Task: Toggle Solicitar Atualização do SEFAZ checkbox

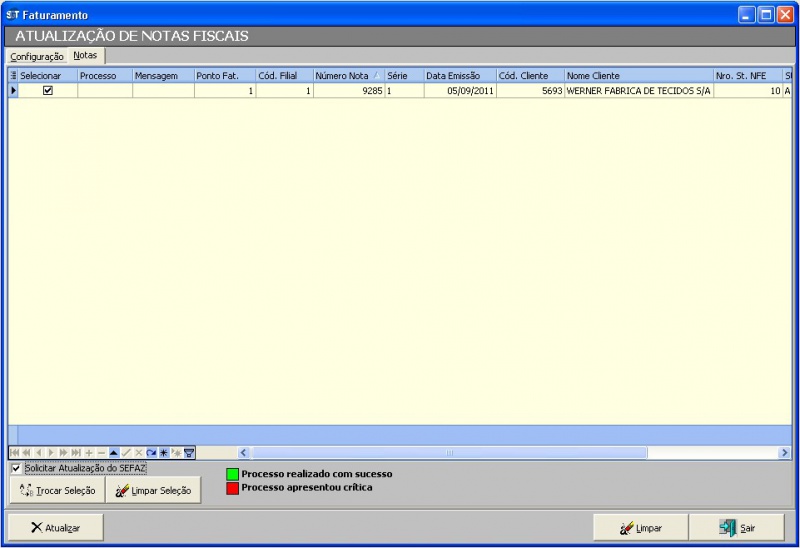Action: click(x=16, y=468)
